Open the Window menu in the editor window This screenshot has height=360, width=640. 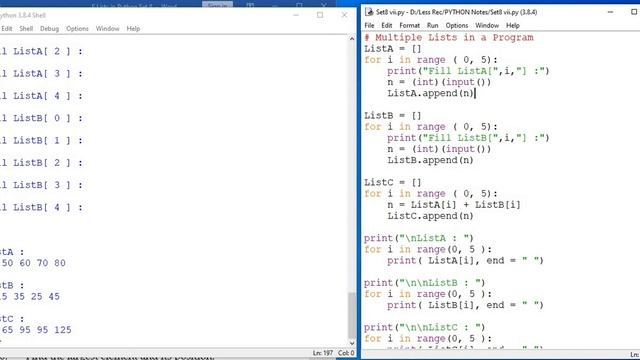pos(487,25)
